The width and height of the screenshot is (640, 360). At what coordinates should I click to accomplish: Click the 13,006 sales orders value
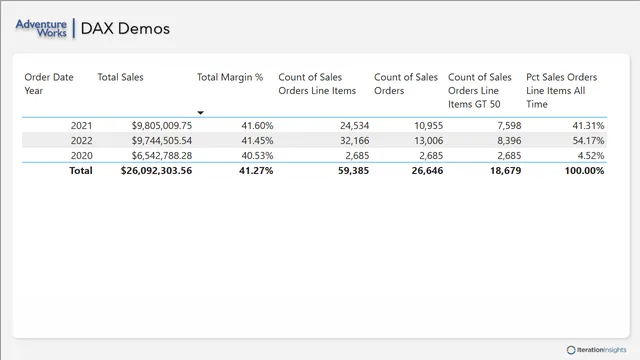tap(429, 140)
